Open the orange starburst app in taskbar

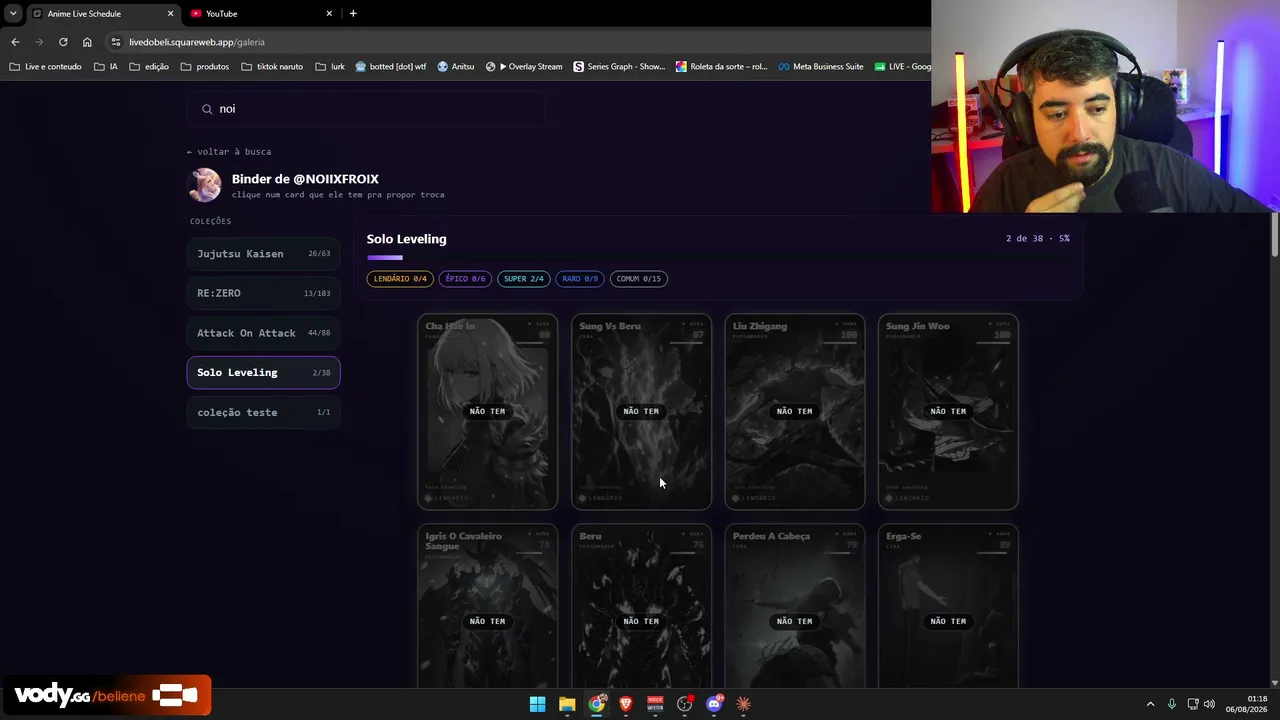tap(743, 704)
